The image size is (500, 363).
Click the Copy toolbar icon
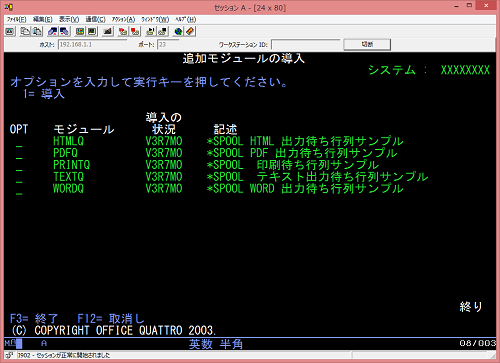click(25, 31)
